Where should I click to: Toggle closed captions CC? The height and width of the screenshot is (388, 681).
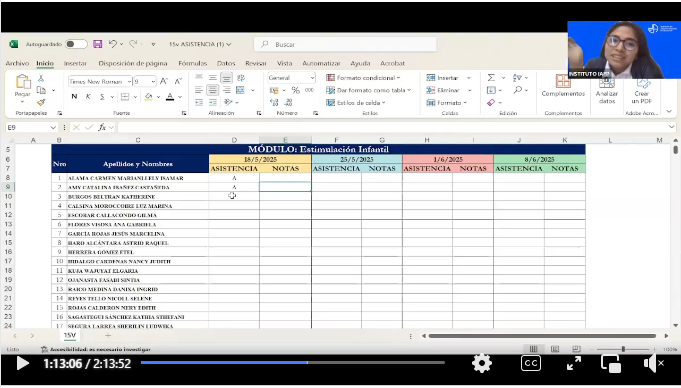tap(531, 363)
